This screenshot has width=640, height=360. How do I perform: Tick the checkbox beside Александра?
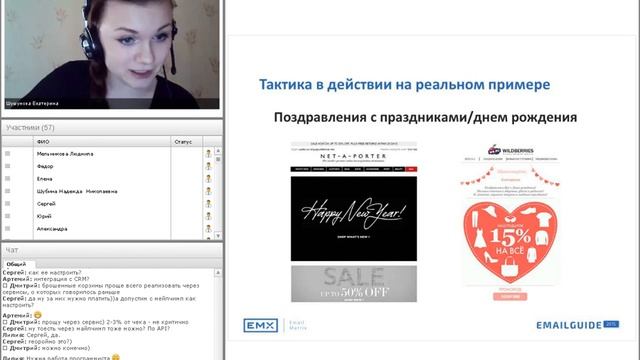click(7, 229)
